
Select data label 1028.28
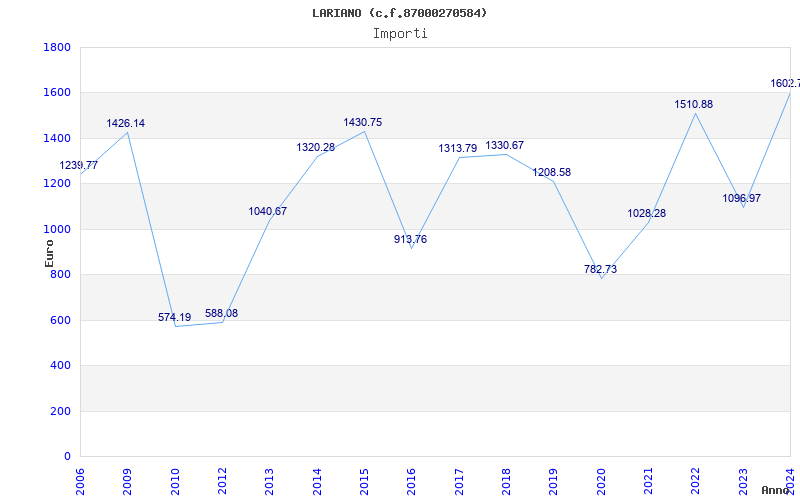(x=646, y=213)
